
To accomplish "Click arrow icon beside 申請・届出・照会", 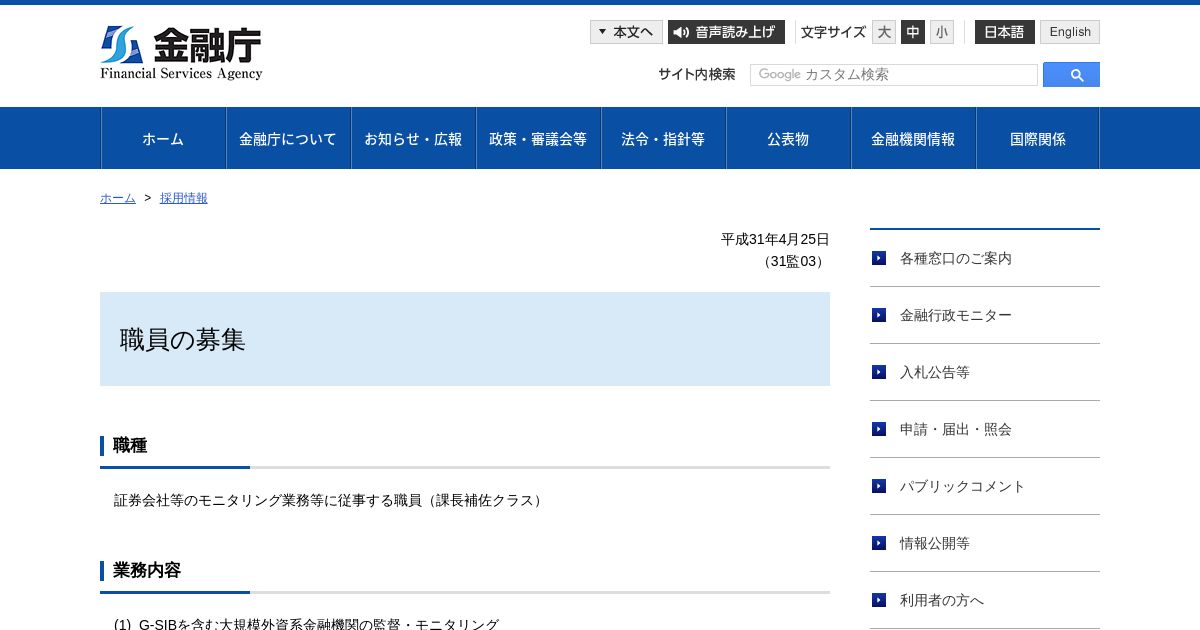I will click(x=879, y=429).
